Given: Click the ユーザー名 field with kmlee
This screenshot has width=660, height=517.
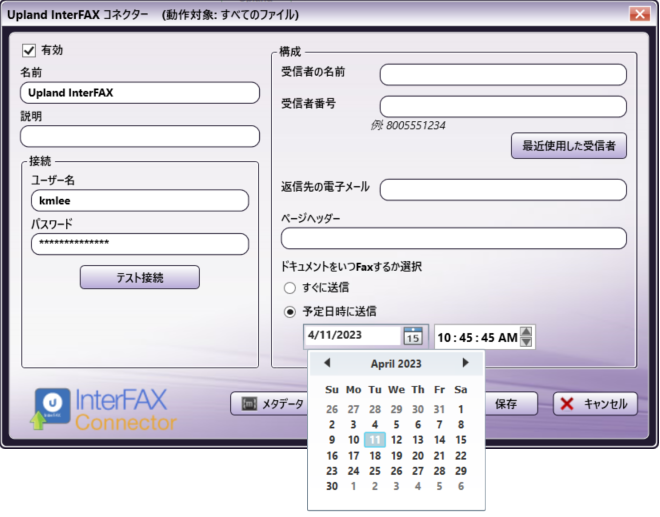Looking at the screenshot, I should [140, 201].
